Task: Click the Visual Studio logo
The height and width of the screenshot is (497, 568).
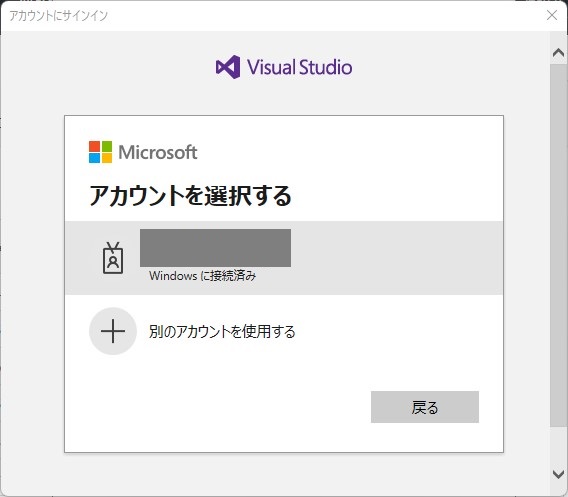Action: click(x=284, y=67)
